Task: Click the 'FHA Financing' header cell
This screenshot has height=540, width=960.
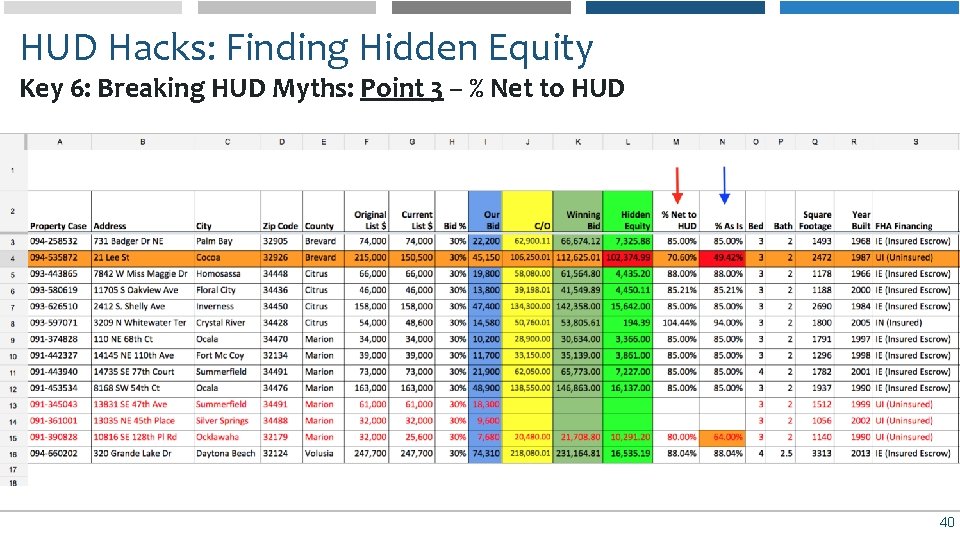Action: tap(915, 212)
